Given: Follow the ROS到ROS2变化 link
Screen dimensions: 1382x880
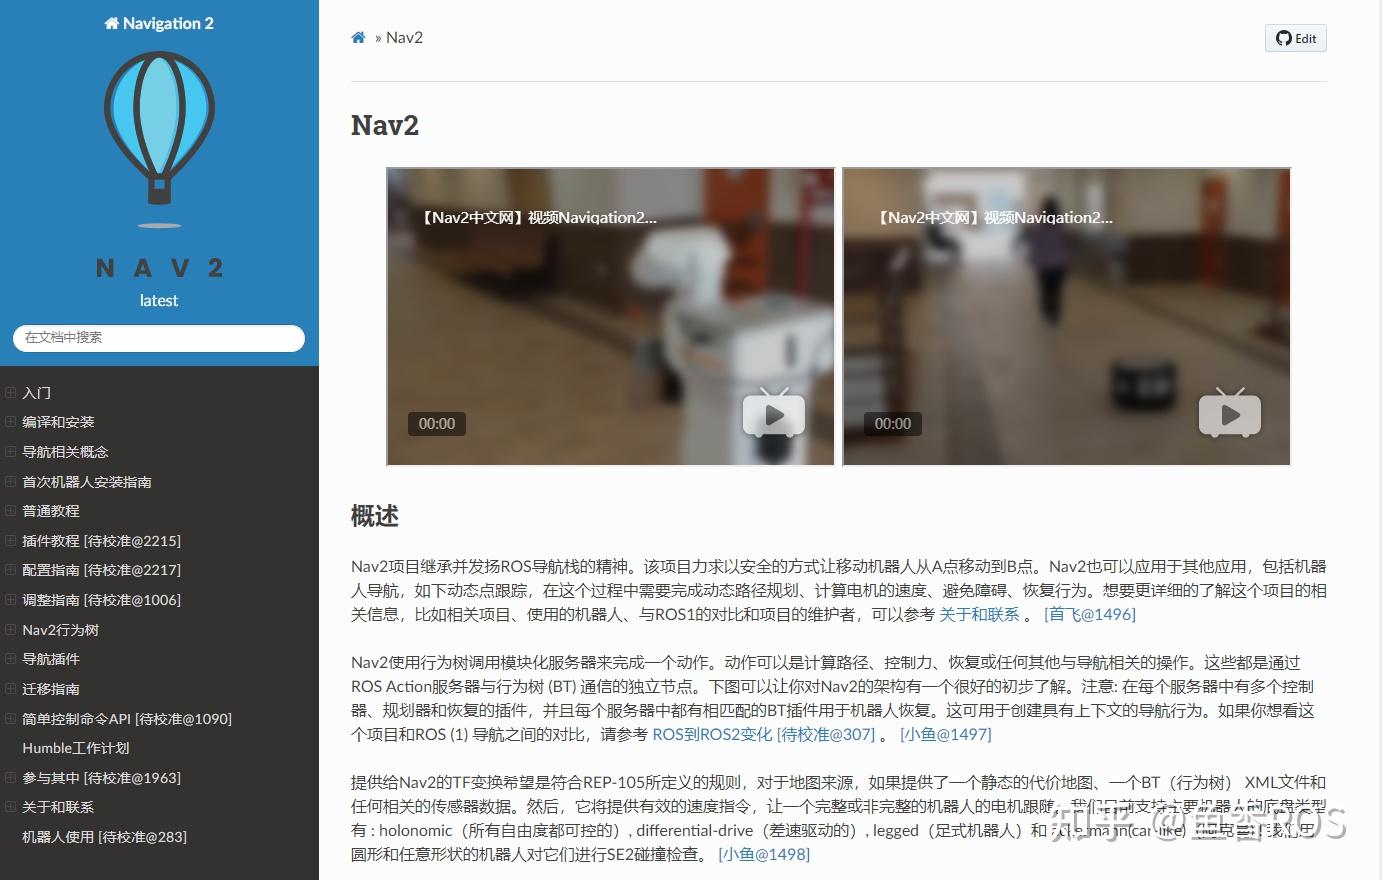Looking at the screenshot, I should (712, 734).
